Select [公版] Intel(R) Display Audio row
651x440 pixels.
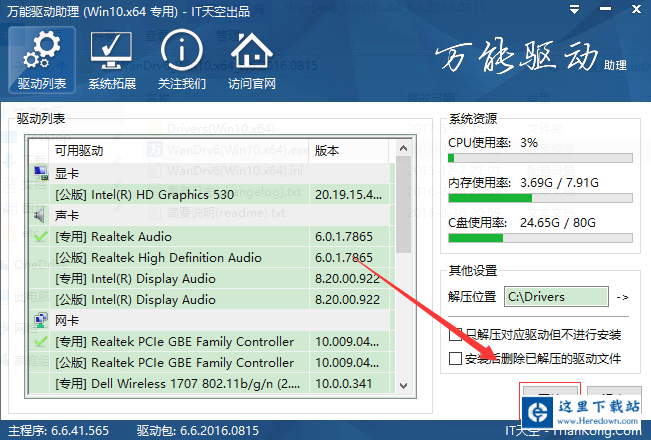click(x=210, y=299)
